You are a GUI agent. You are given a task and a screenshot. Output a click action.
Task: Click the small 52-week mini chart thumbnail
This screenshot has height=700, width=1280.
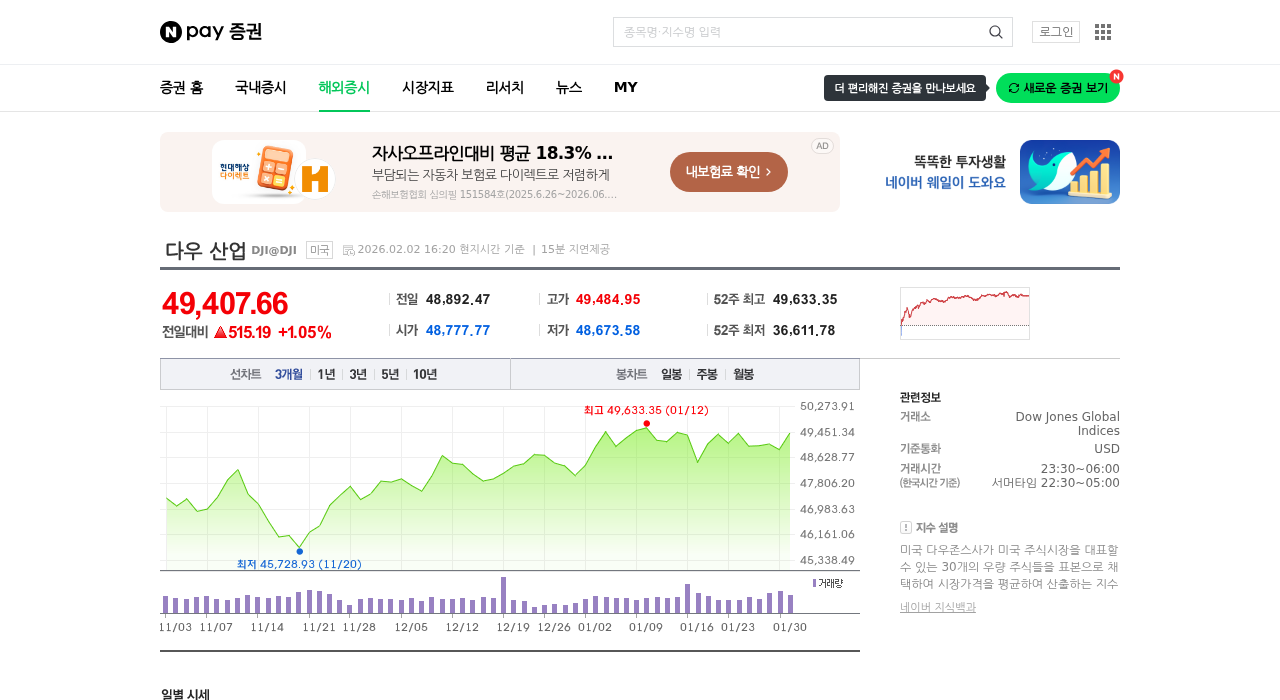click(964, 313)
